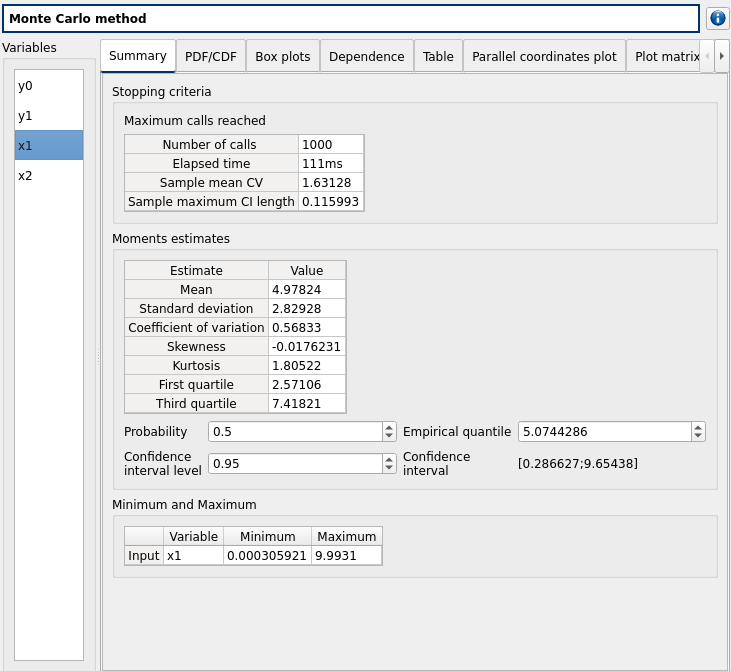
Task: Increase the Probability value
Action: [389, 427]
